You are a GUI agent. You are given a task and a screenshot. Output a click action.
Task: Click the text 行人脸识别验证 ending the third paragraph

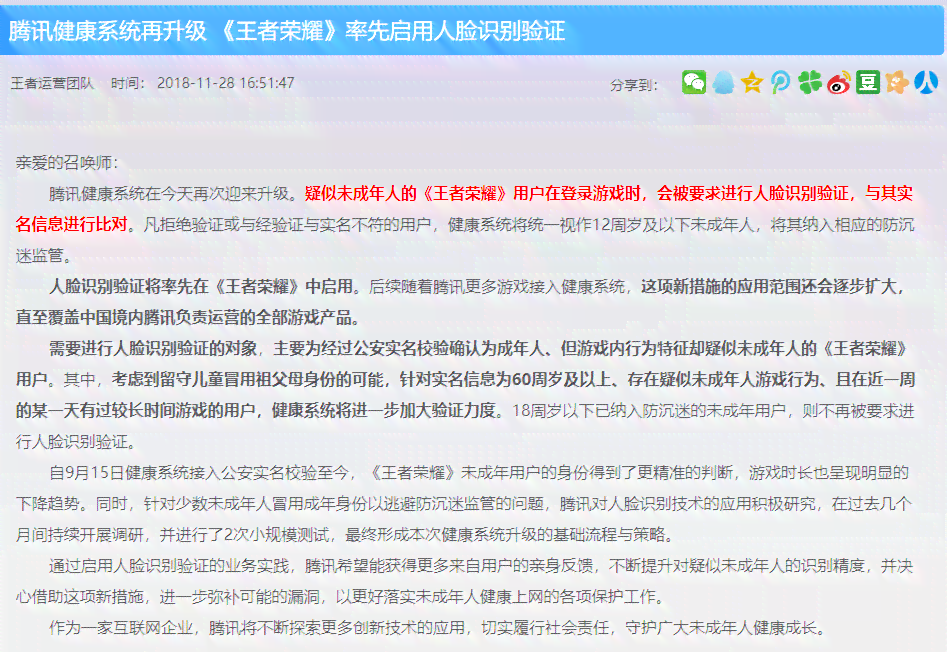[75, 442]
